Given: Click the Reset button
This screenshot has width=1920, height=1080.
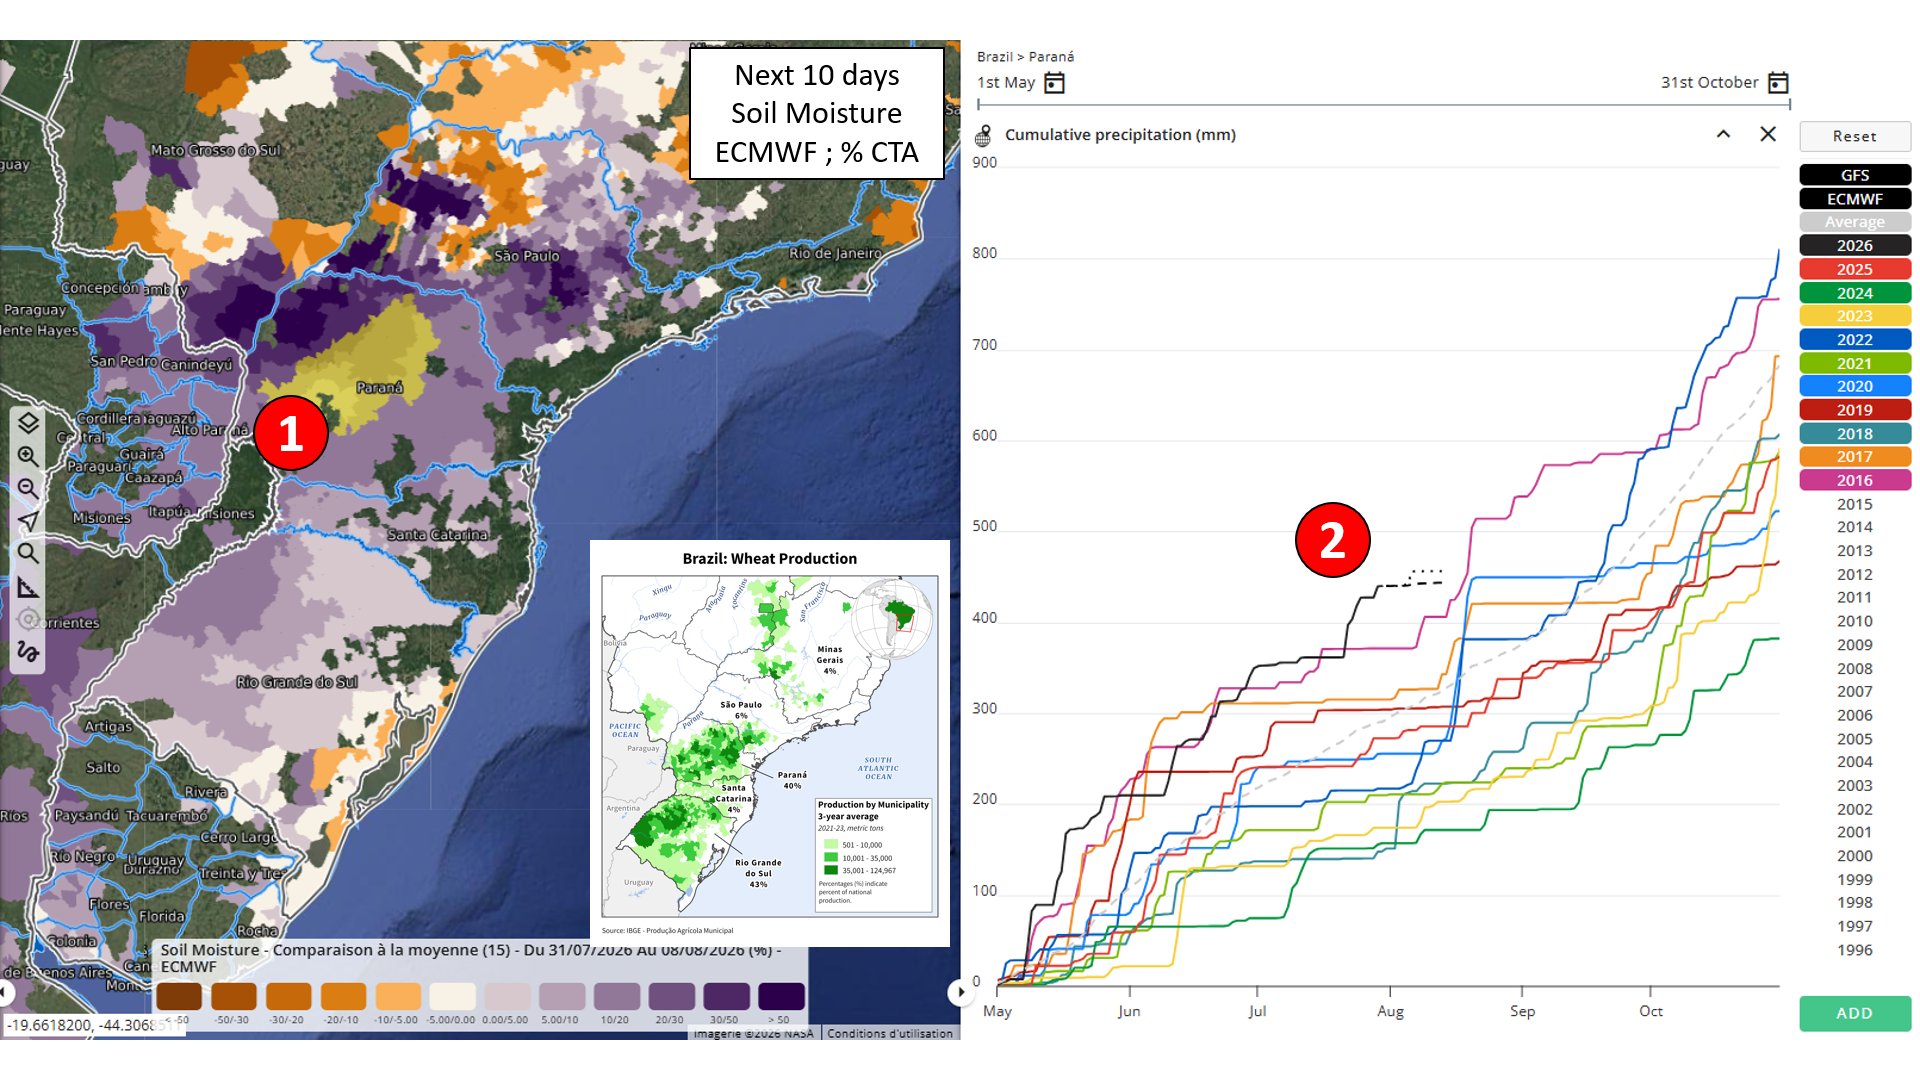Looking at the screenshot, I should click(x=1855, y=136).
